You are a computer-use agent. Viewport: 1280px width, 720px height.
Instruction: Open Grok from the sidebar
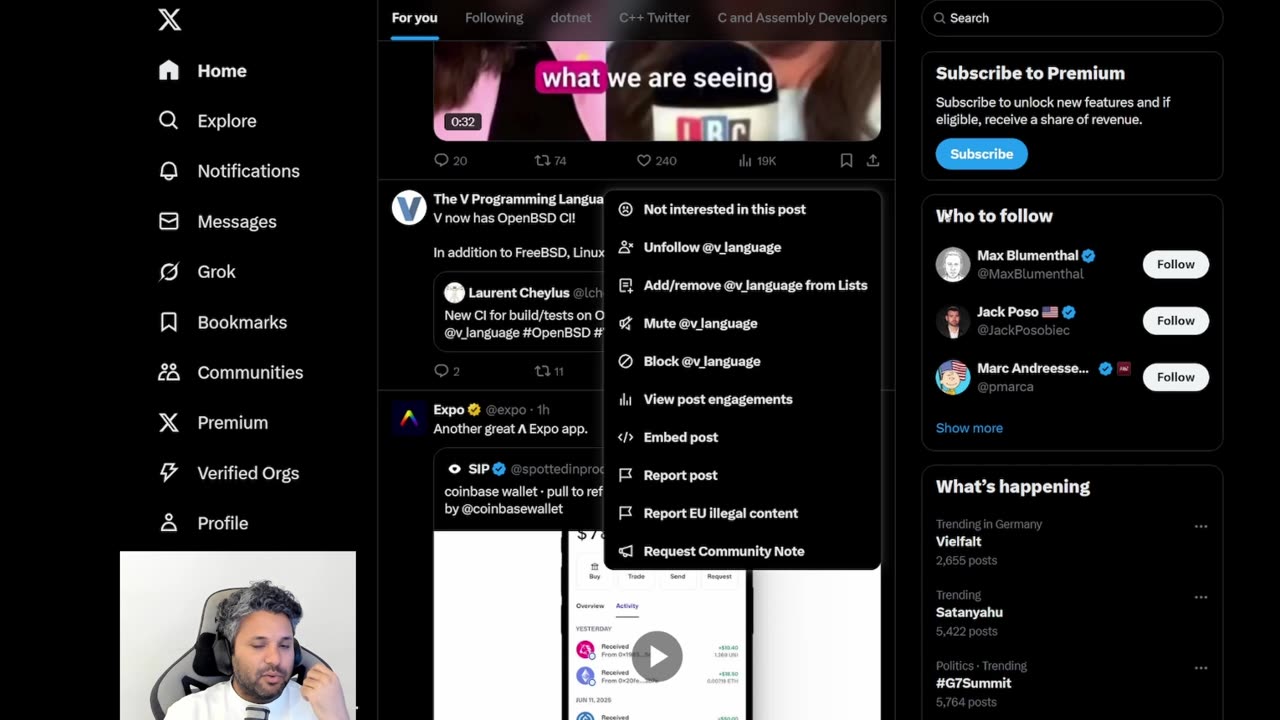coord(197,272)
